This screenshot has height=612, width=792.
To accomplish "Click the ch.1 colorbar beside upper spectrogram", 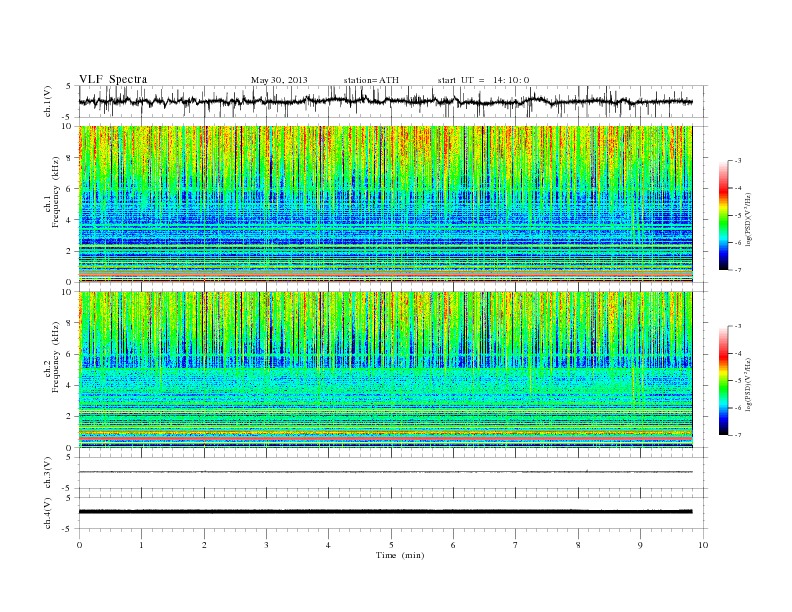I will tap(723, 216).
